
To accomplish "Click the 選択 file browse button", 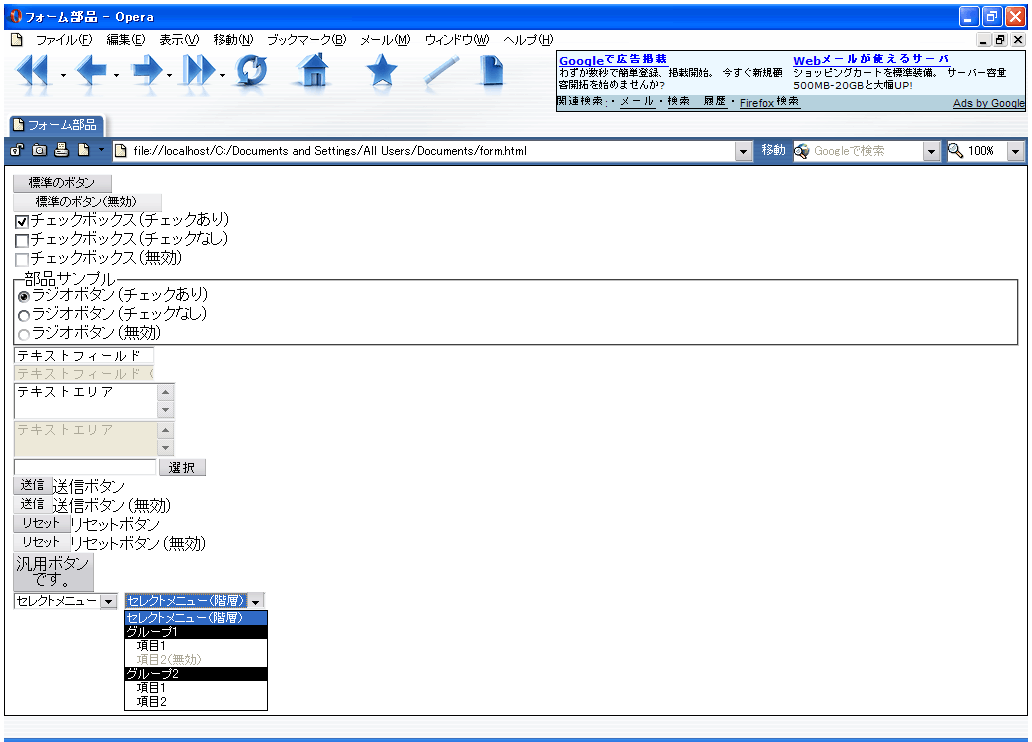I will (182, 467).
